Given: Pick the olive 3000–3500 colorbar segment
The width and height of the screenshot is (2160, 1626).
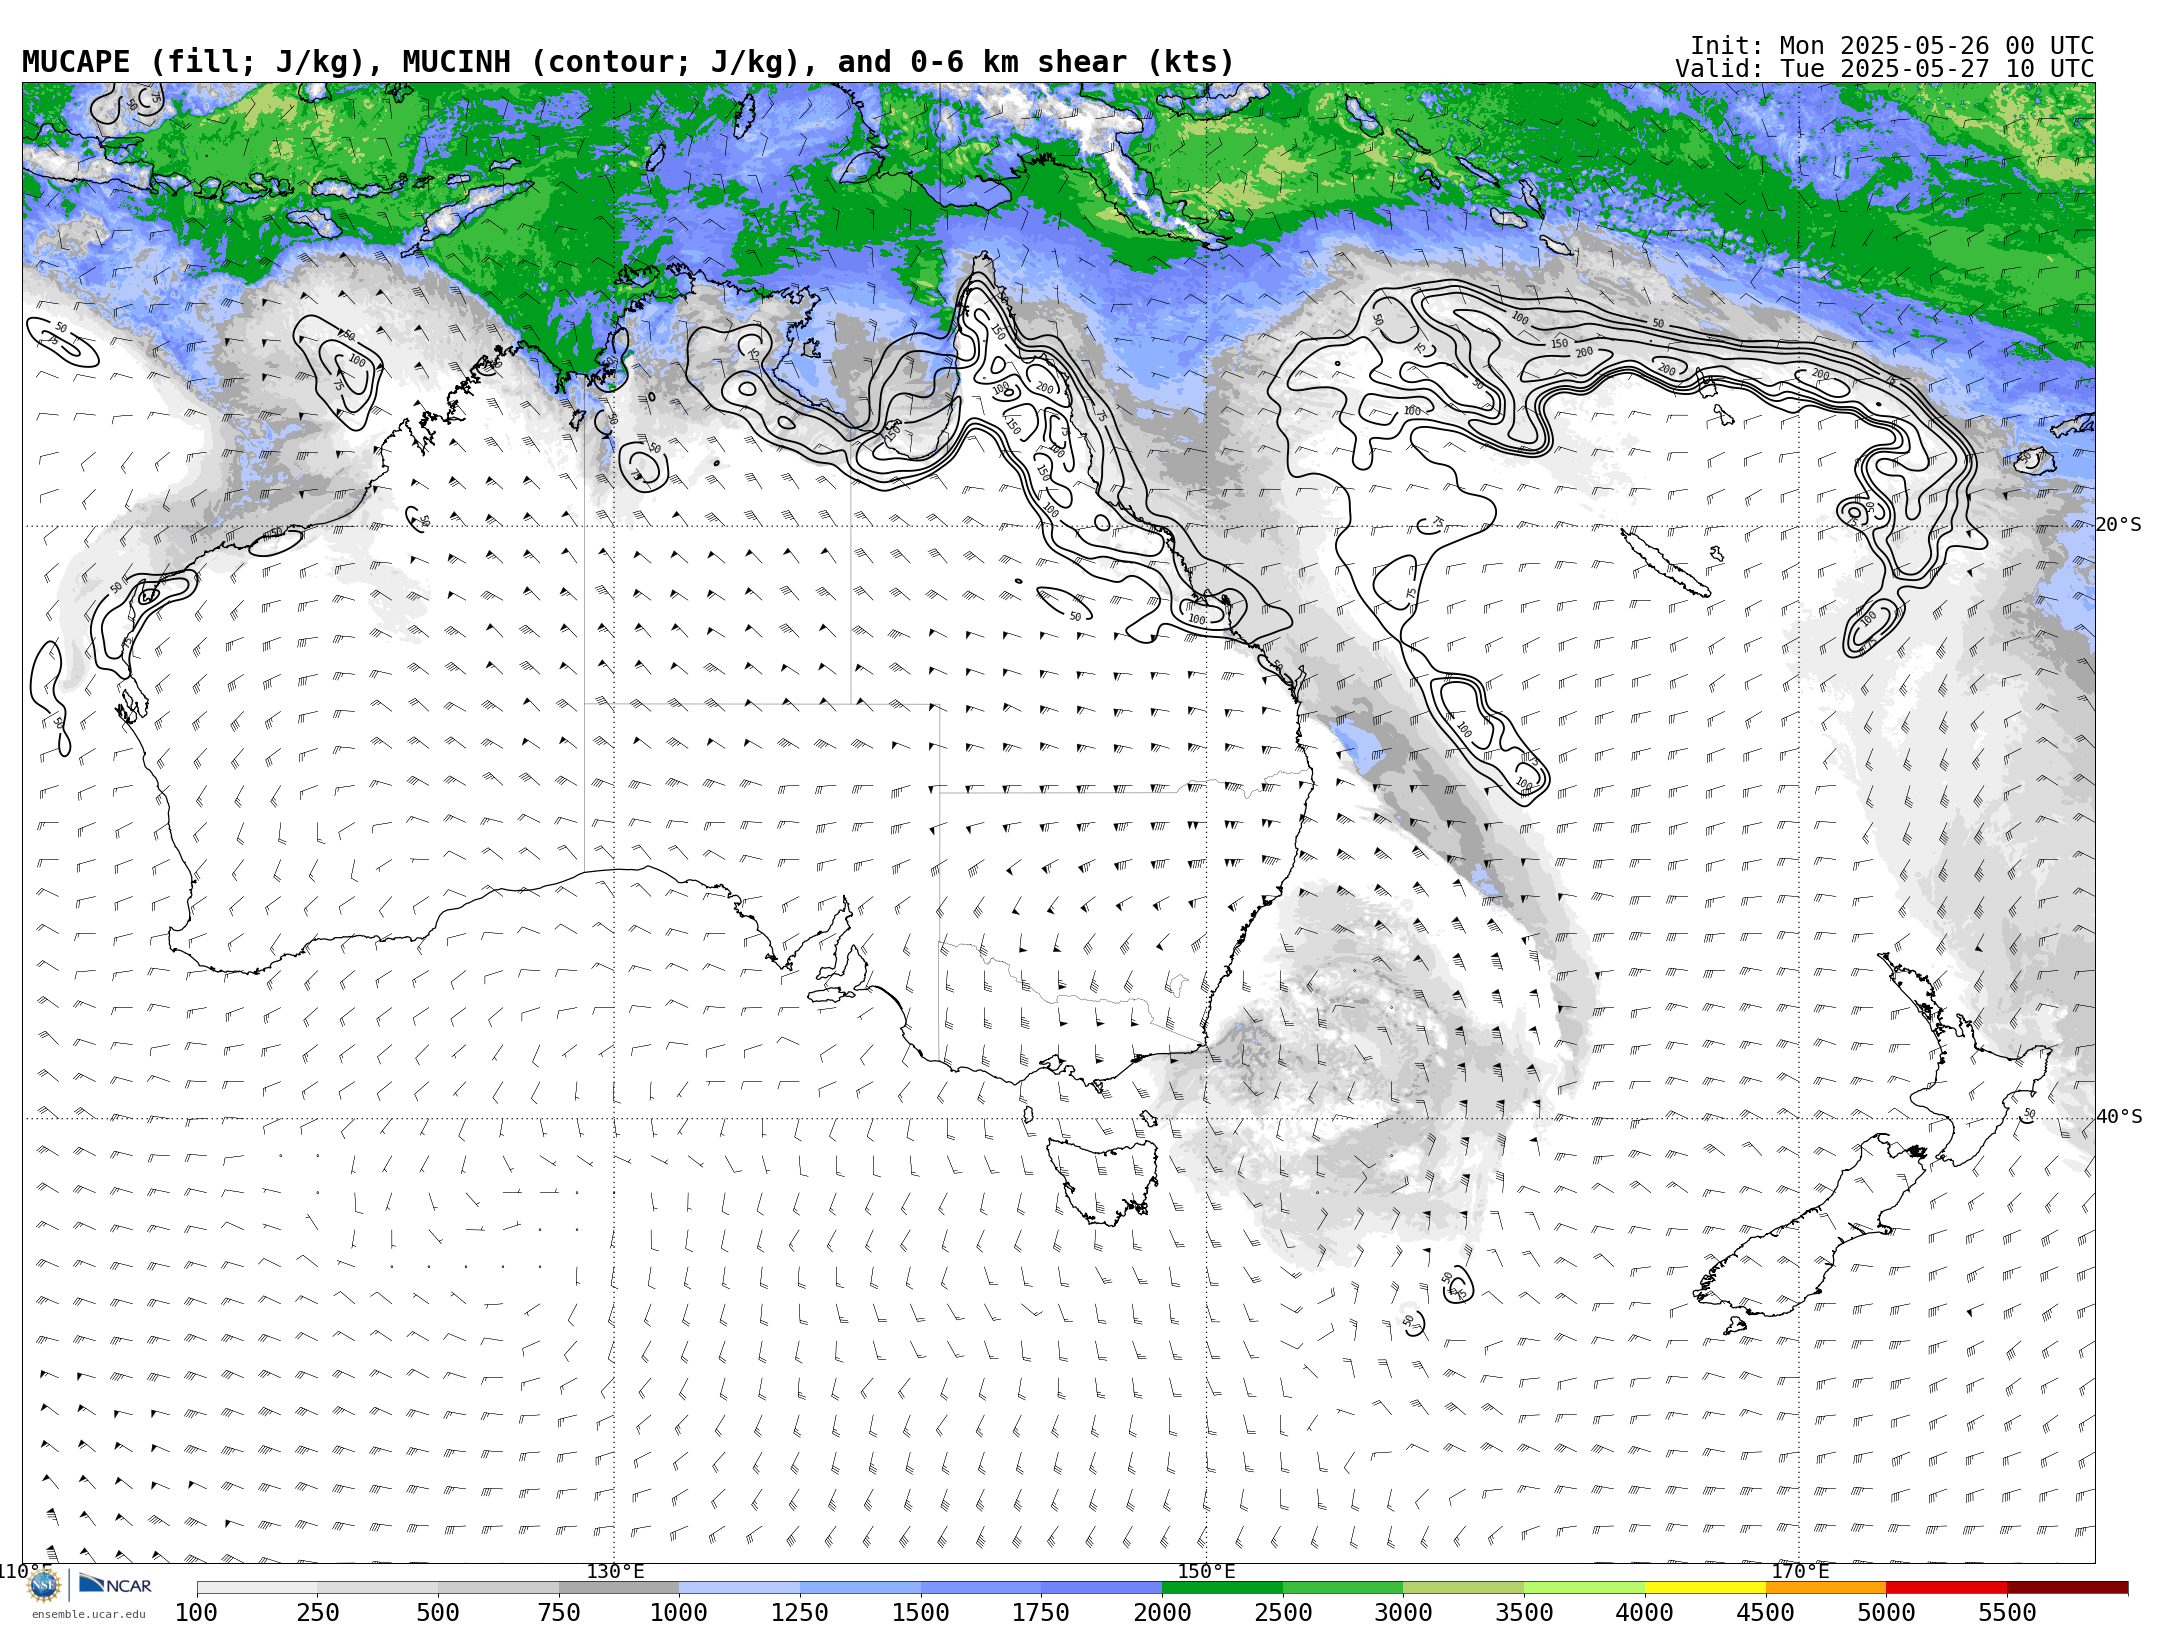Looking at the screenshot, I should 1463,1588.
